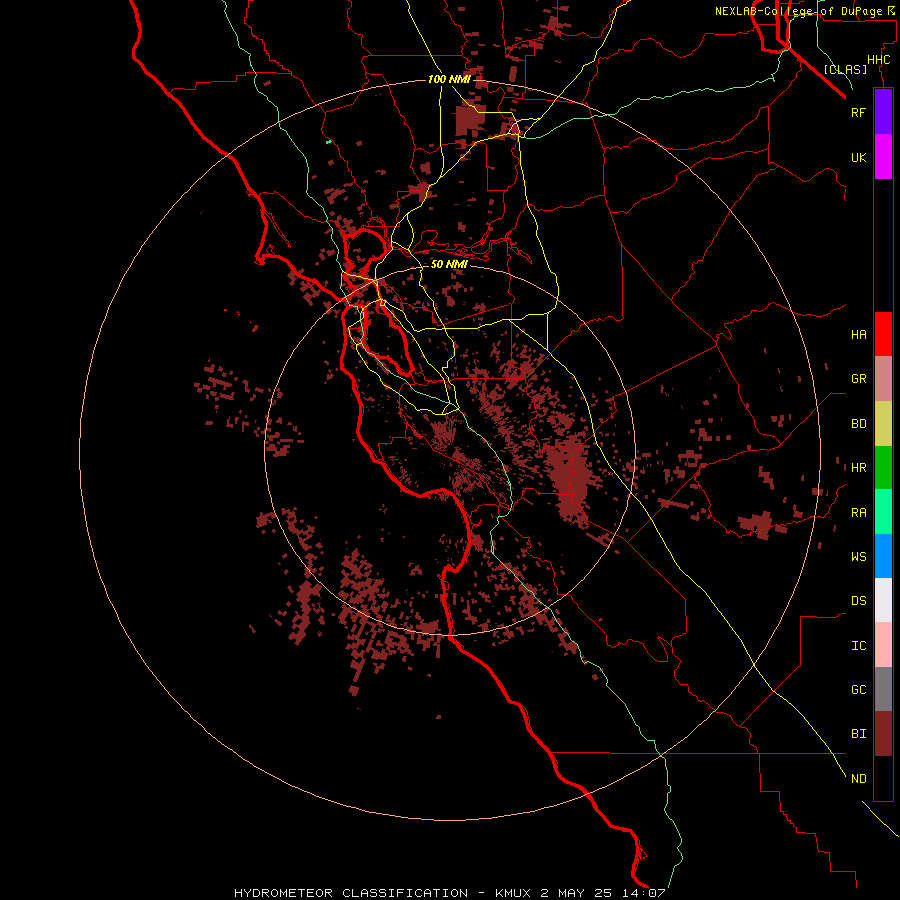Select the gray GC legend swatch

click(x=883, y=689)
